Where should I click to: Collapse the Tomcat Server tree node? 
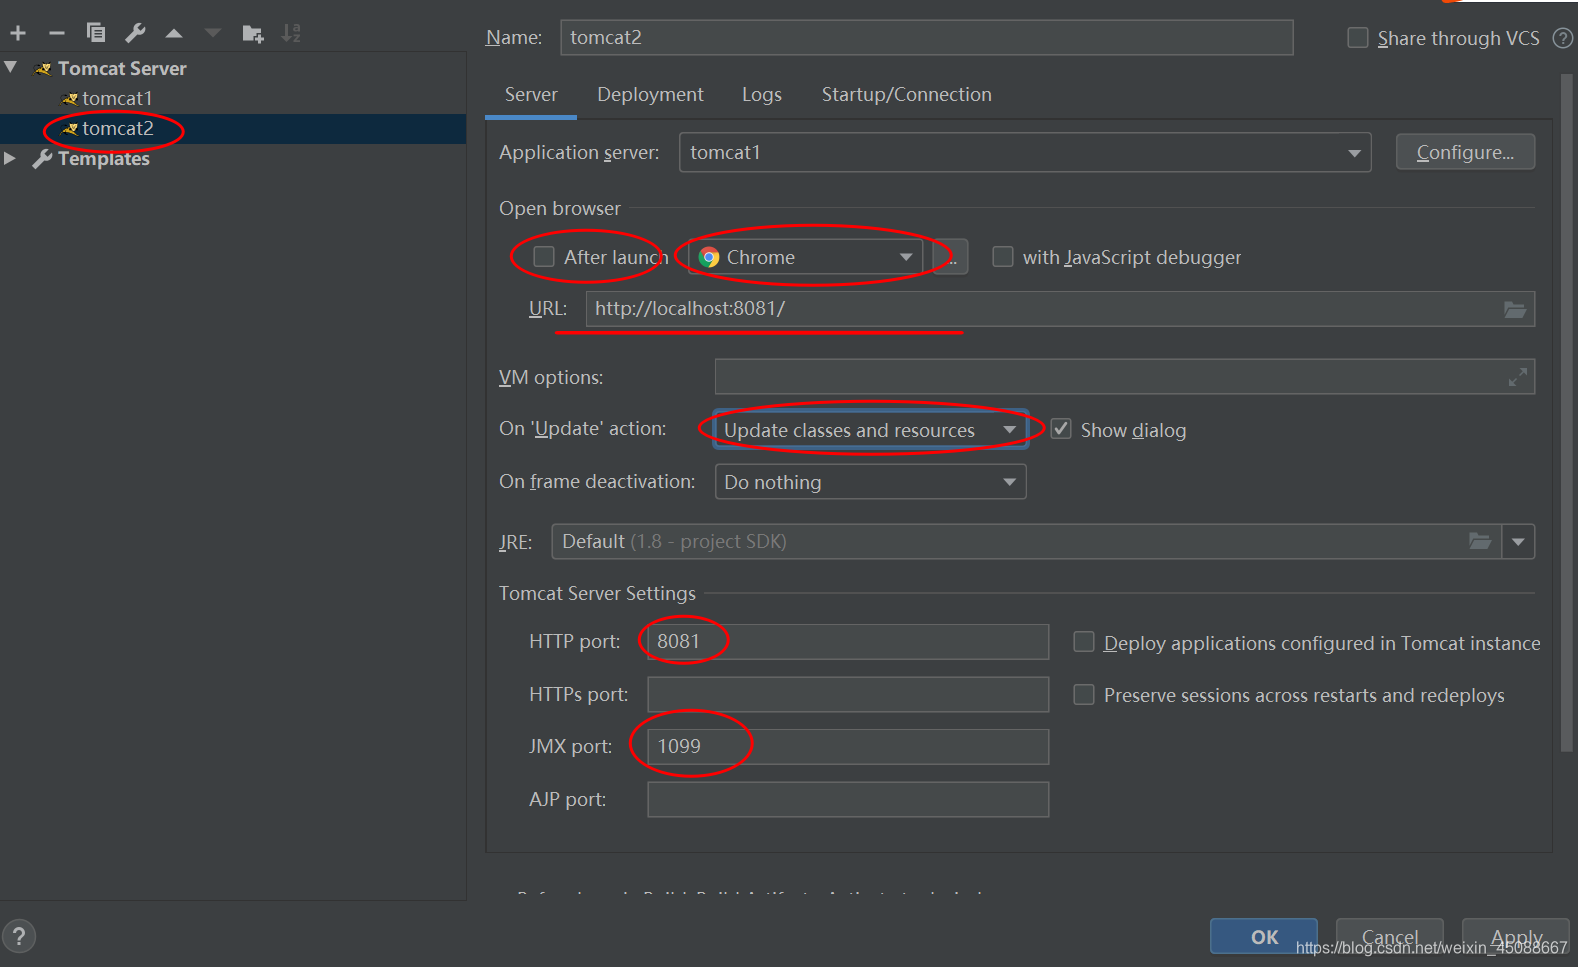coord(11,68)
